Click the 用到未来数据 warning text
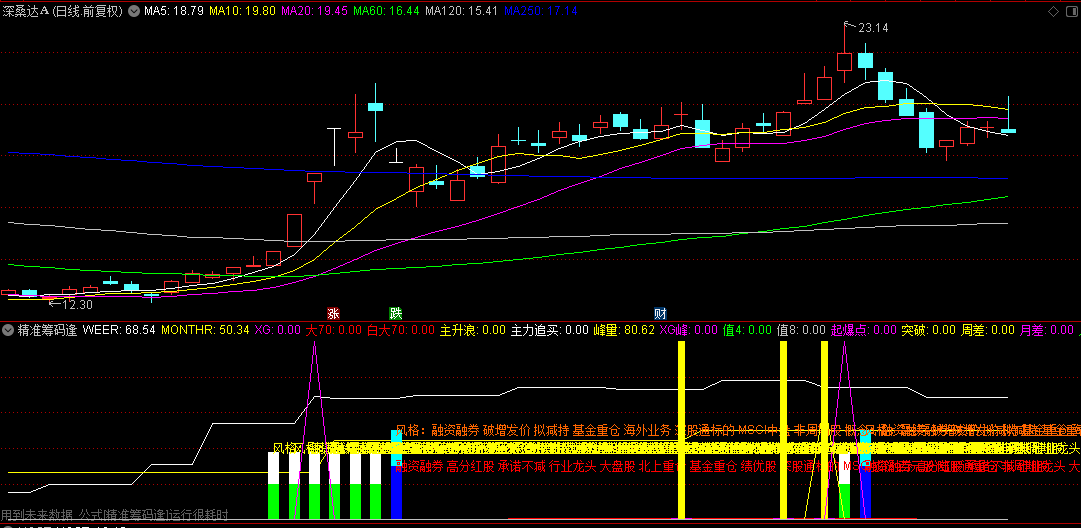 [x=37, y=514]
